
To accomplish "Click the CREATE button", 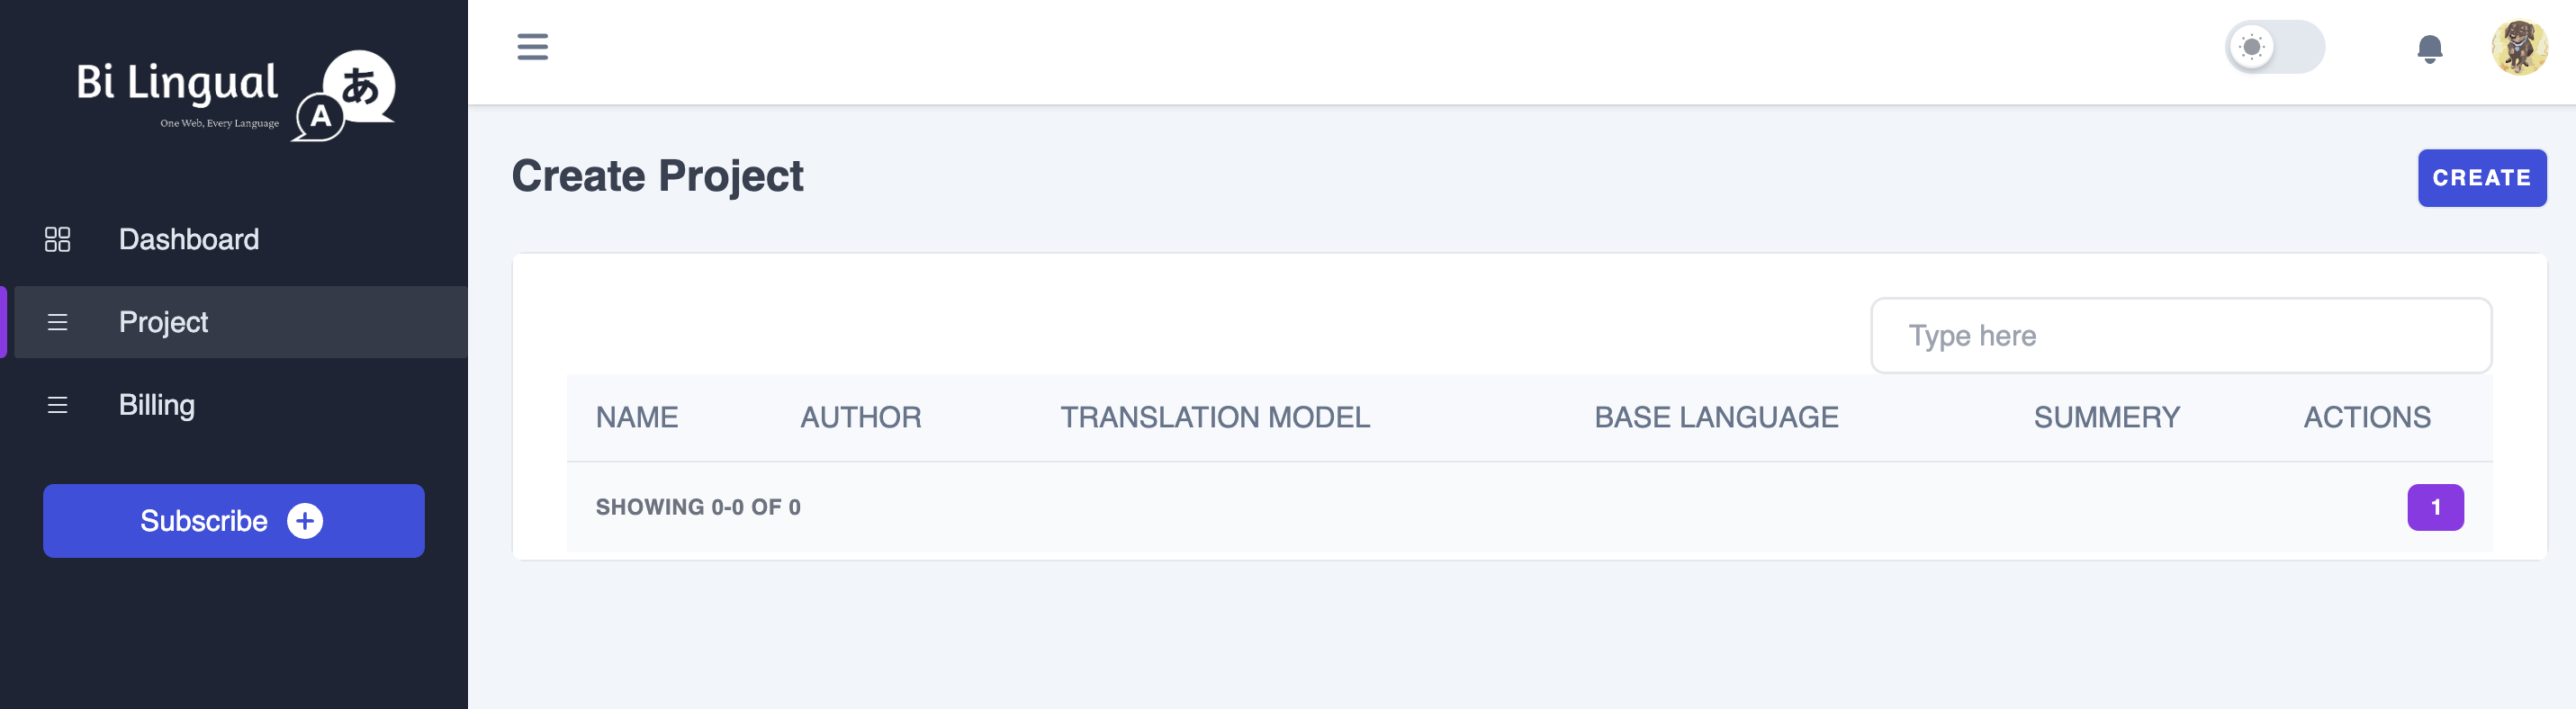I will pyautogui.click(x=2482, y=178).
